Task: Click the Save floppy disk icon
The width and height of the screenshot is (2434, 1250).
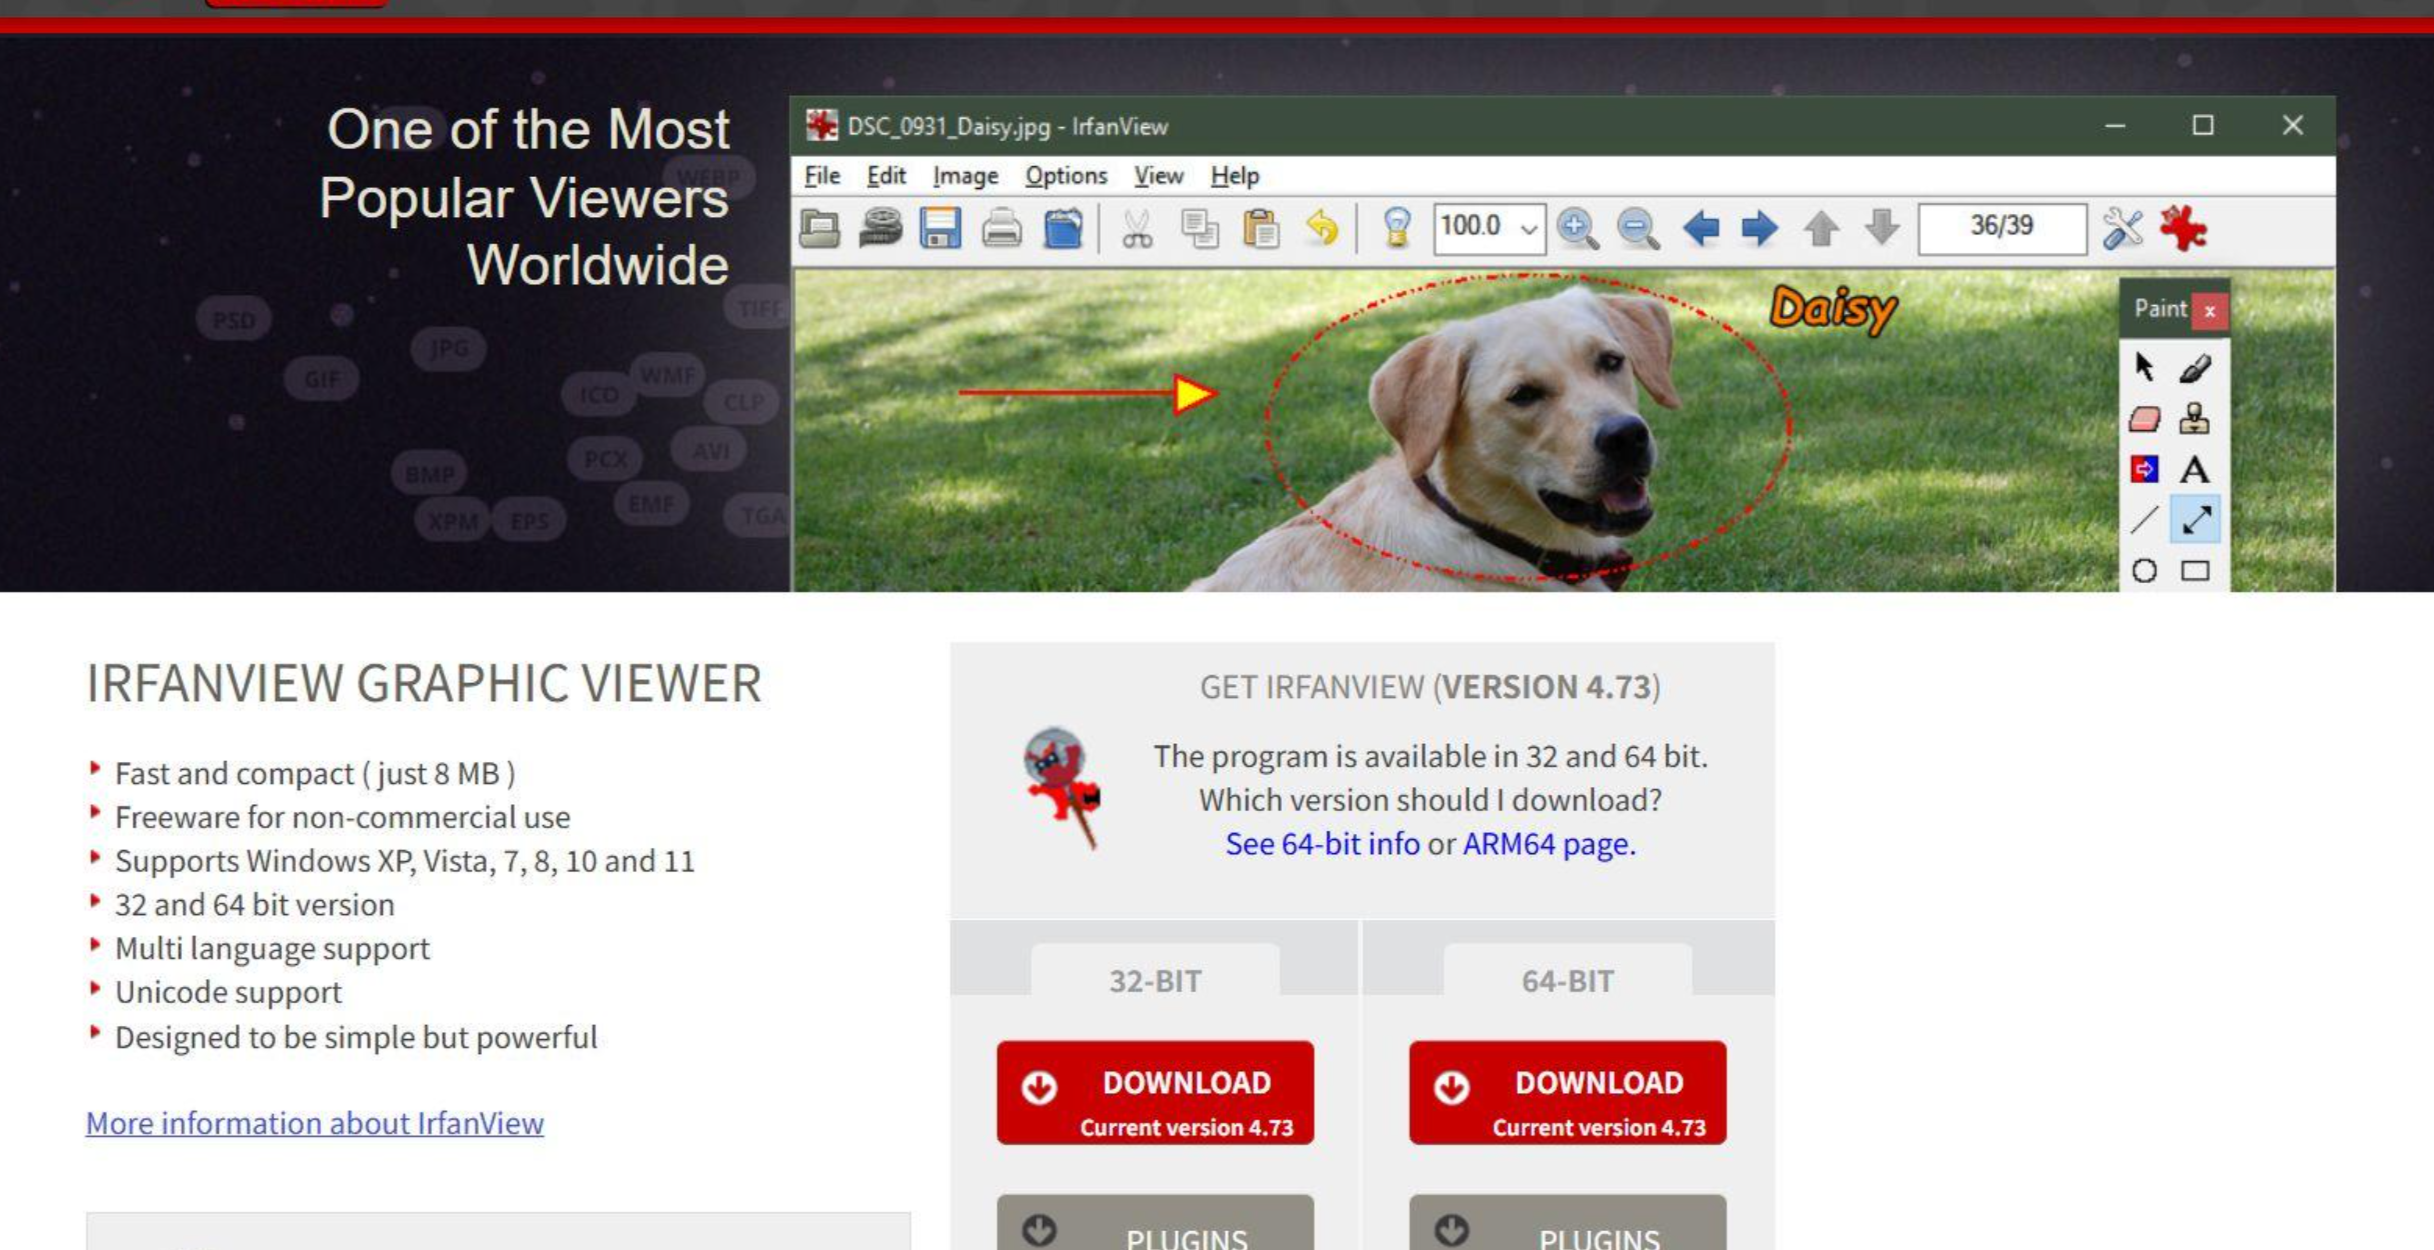Action: [940, 229]
